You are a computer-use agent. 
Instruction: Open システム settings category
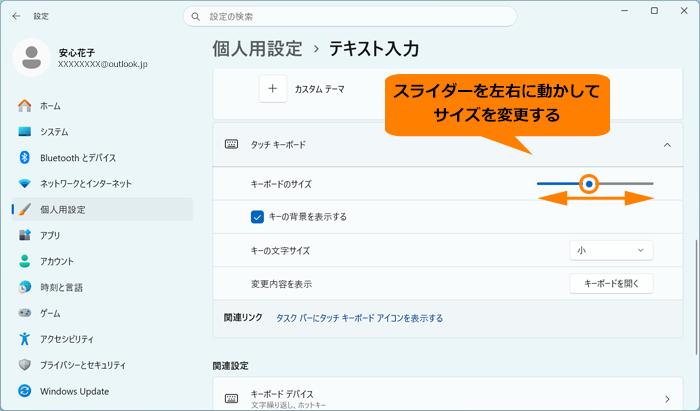[x=102, y=132]
